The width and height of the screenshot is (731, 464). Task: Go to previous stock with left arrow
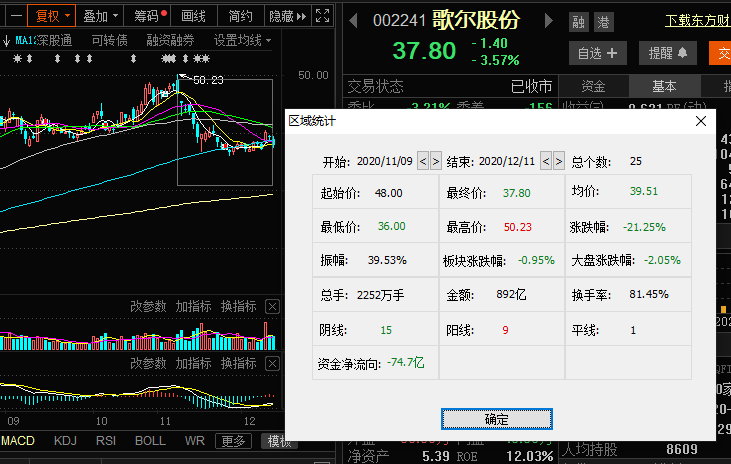pyautogui.click(x=353, y=21)
